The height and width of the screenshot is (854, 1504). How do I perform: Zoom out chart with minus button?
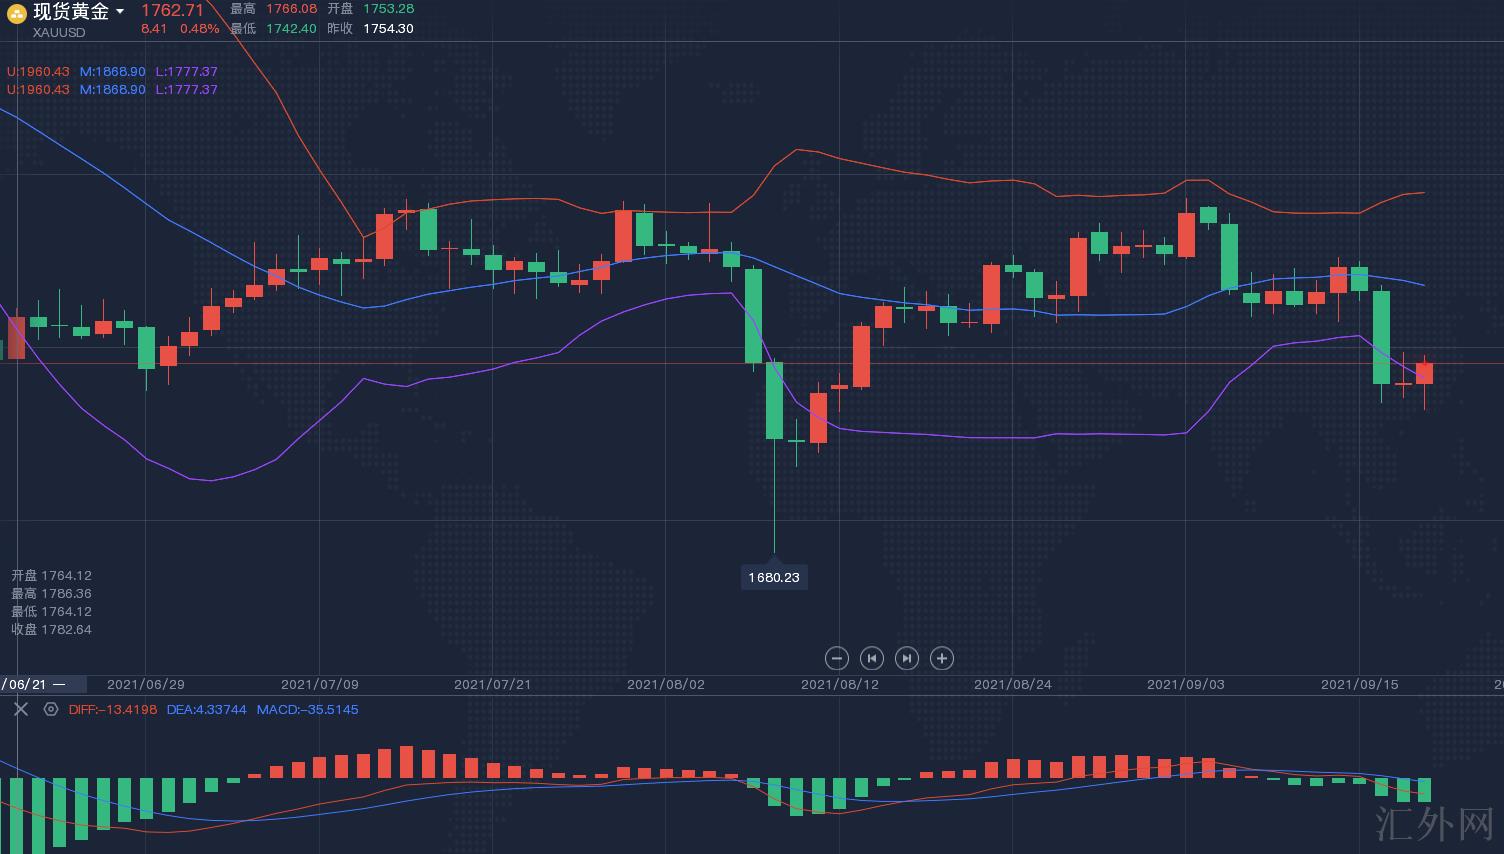pyautogui.click(x=837, y=658)
